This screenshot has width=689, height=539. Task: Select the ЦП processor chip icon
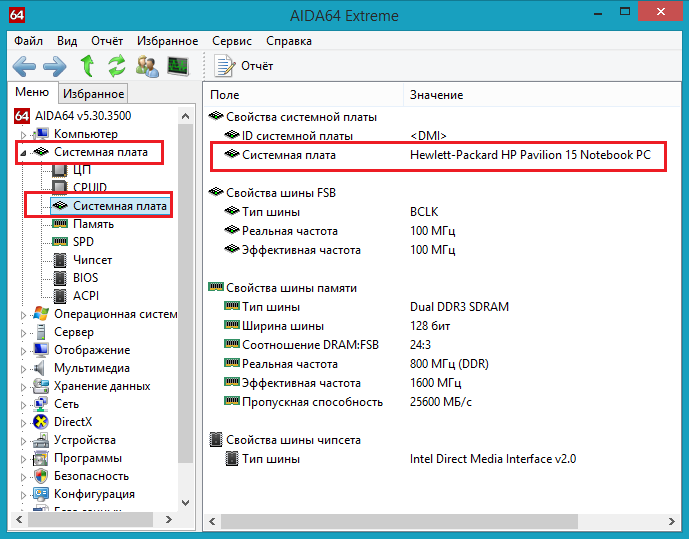(60, 170)
